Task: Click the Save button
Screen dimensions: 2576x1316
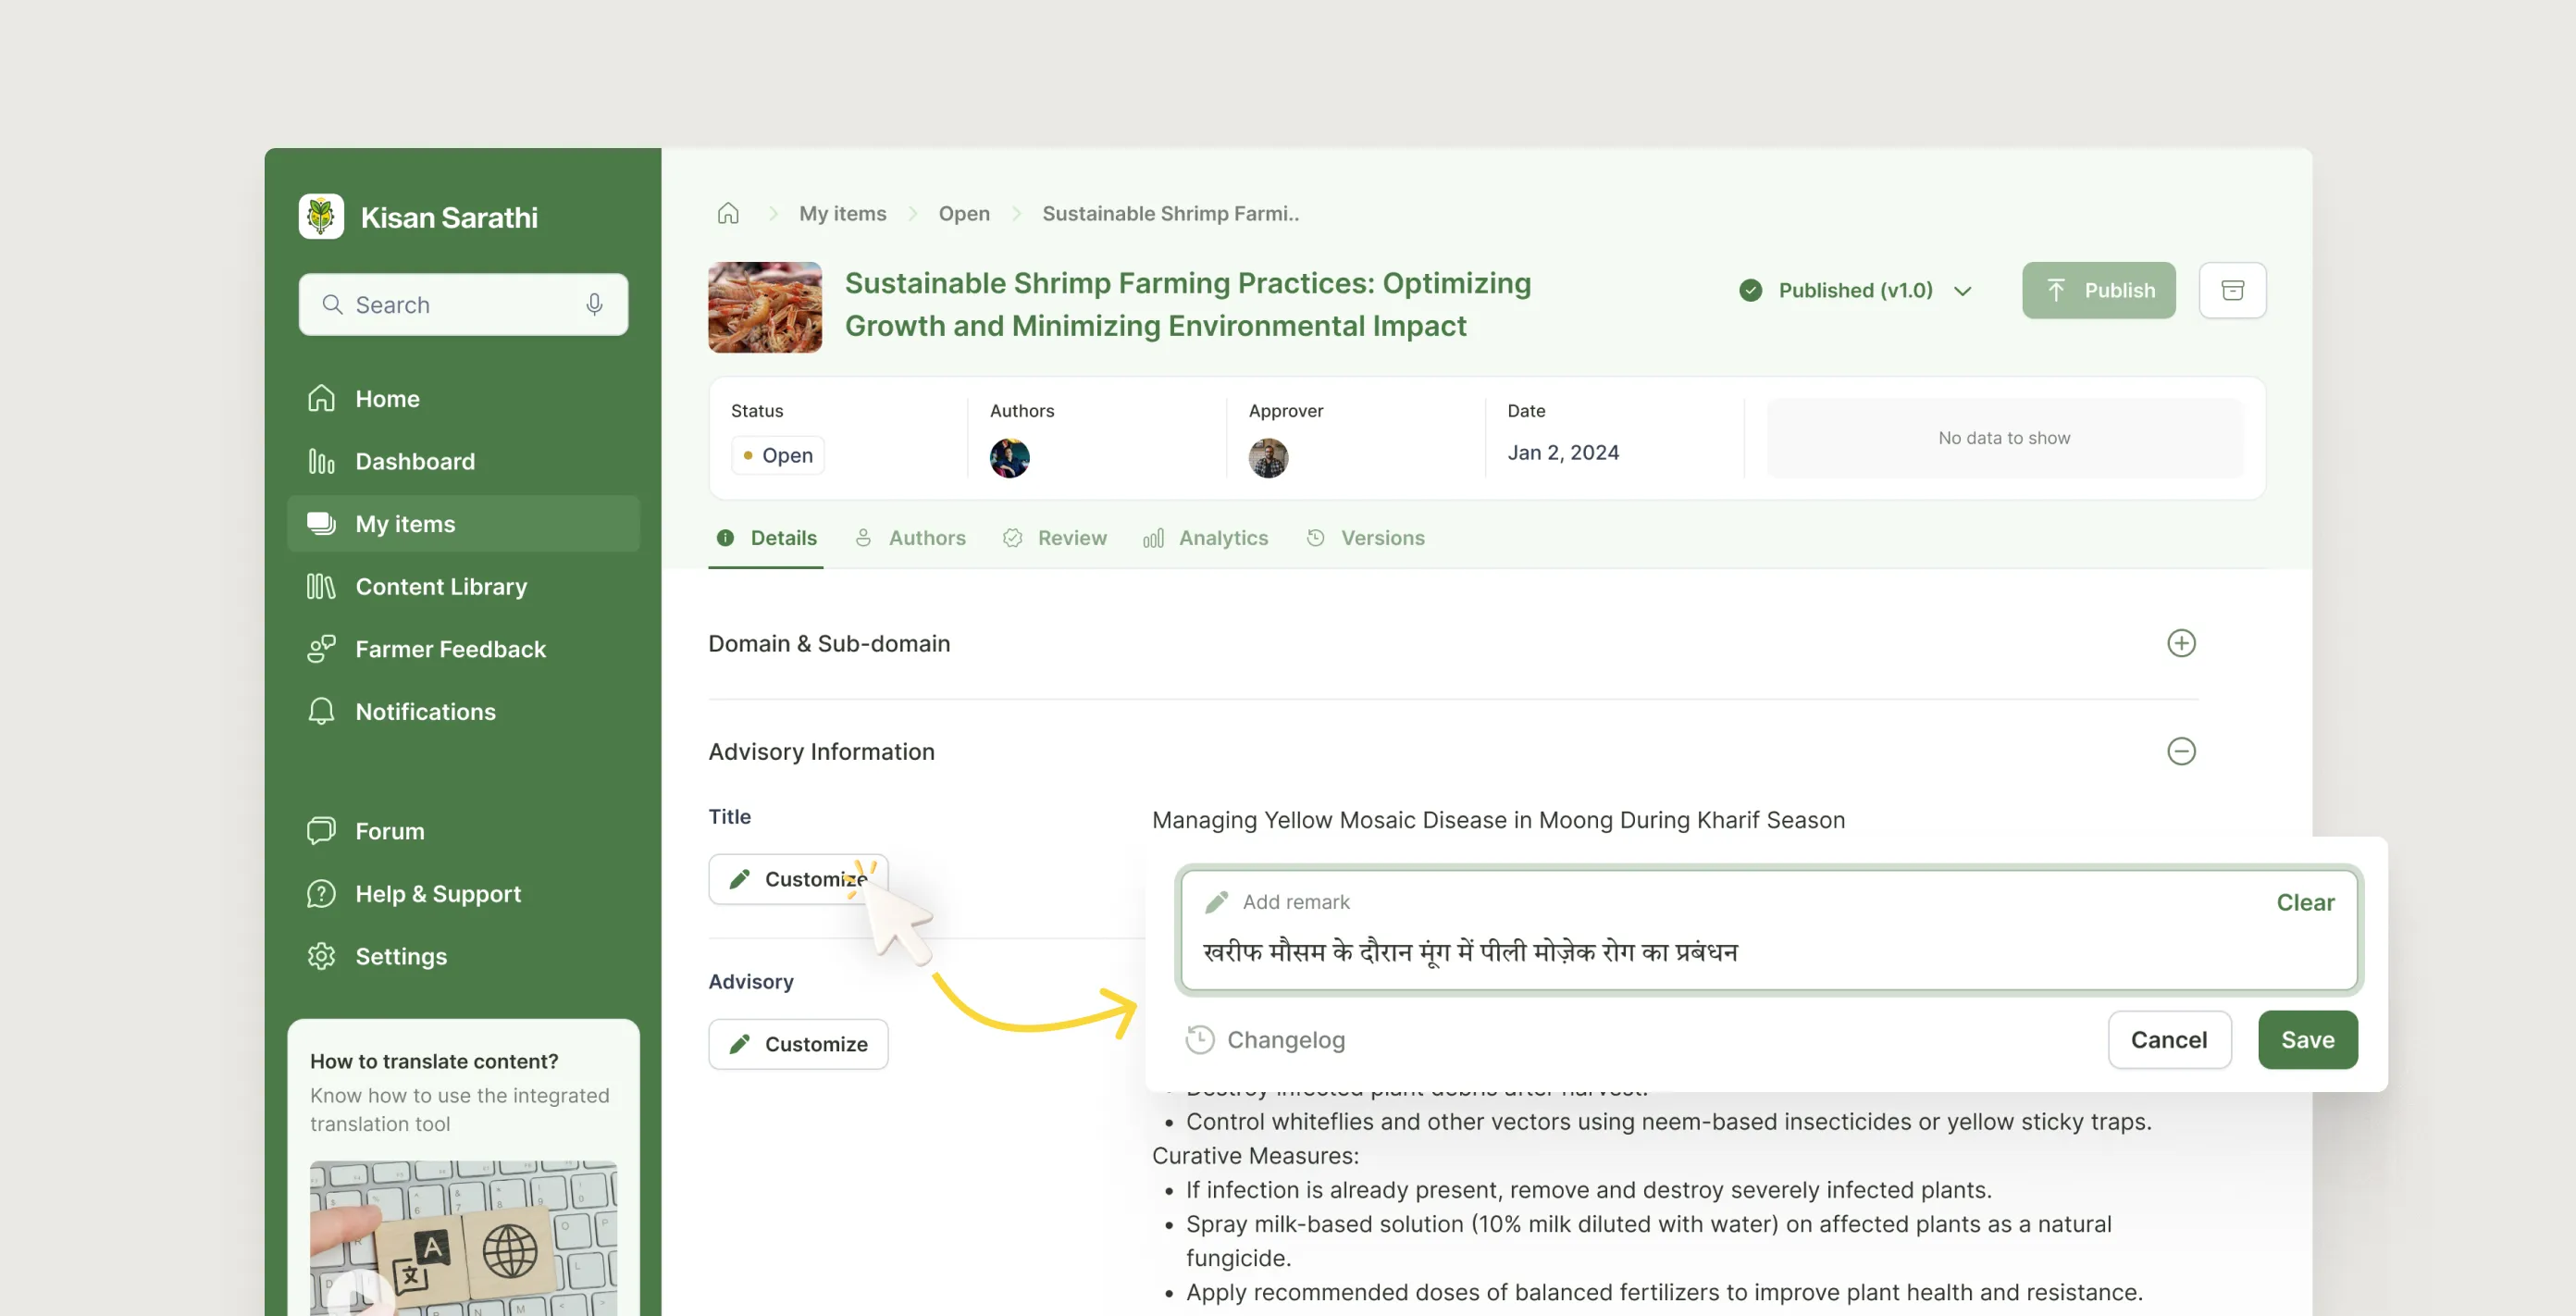Action: [x=2306, y=1040]
